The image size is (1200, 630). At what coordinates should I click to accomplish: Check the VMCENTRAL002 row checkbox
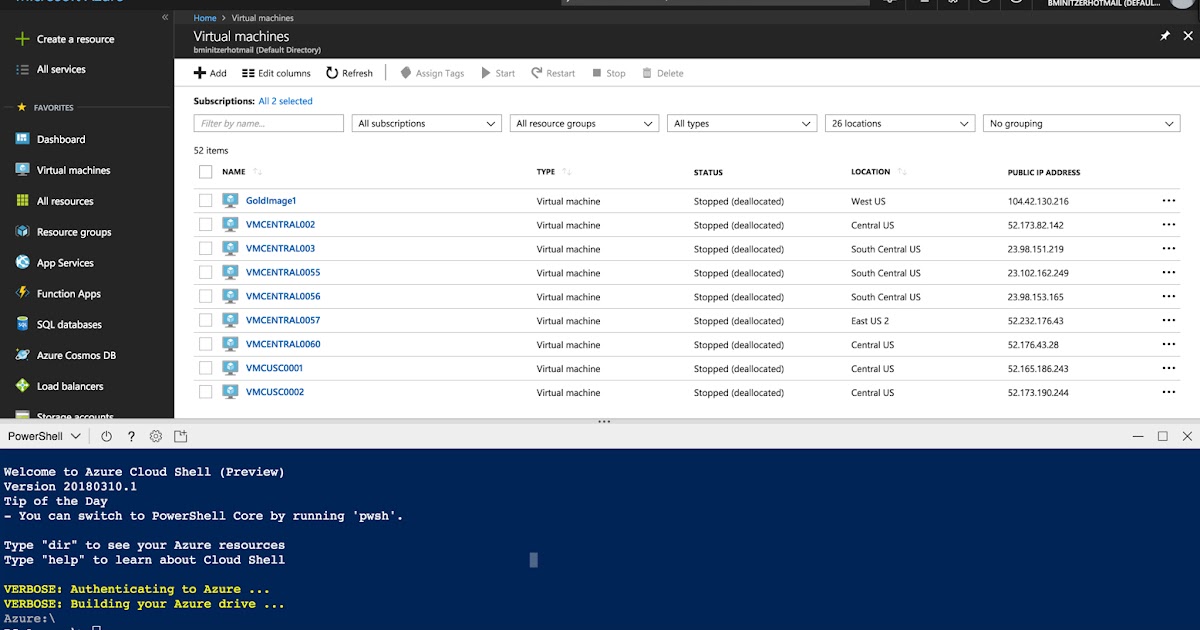205,224
